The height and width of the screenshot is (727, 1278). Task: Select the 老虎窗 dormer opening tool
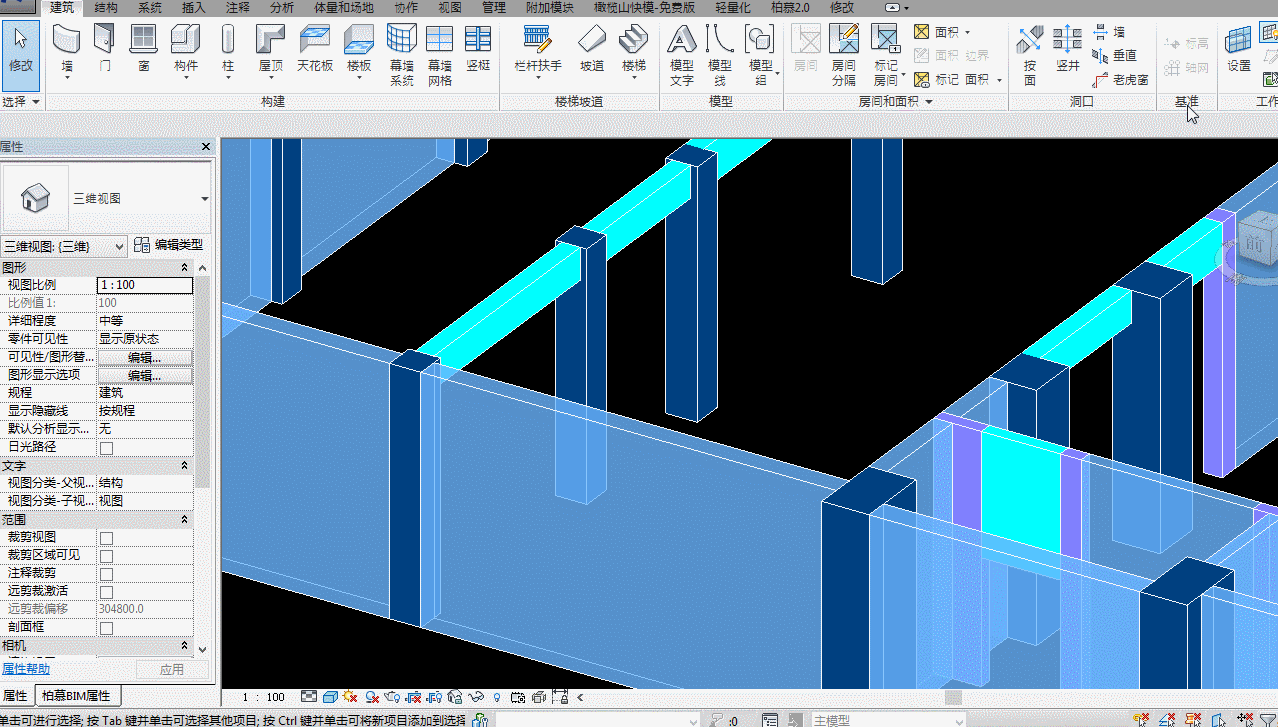click(1121, 79)
